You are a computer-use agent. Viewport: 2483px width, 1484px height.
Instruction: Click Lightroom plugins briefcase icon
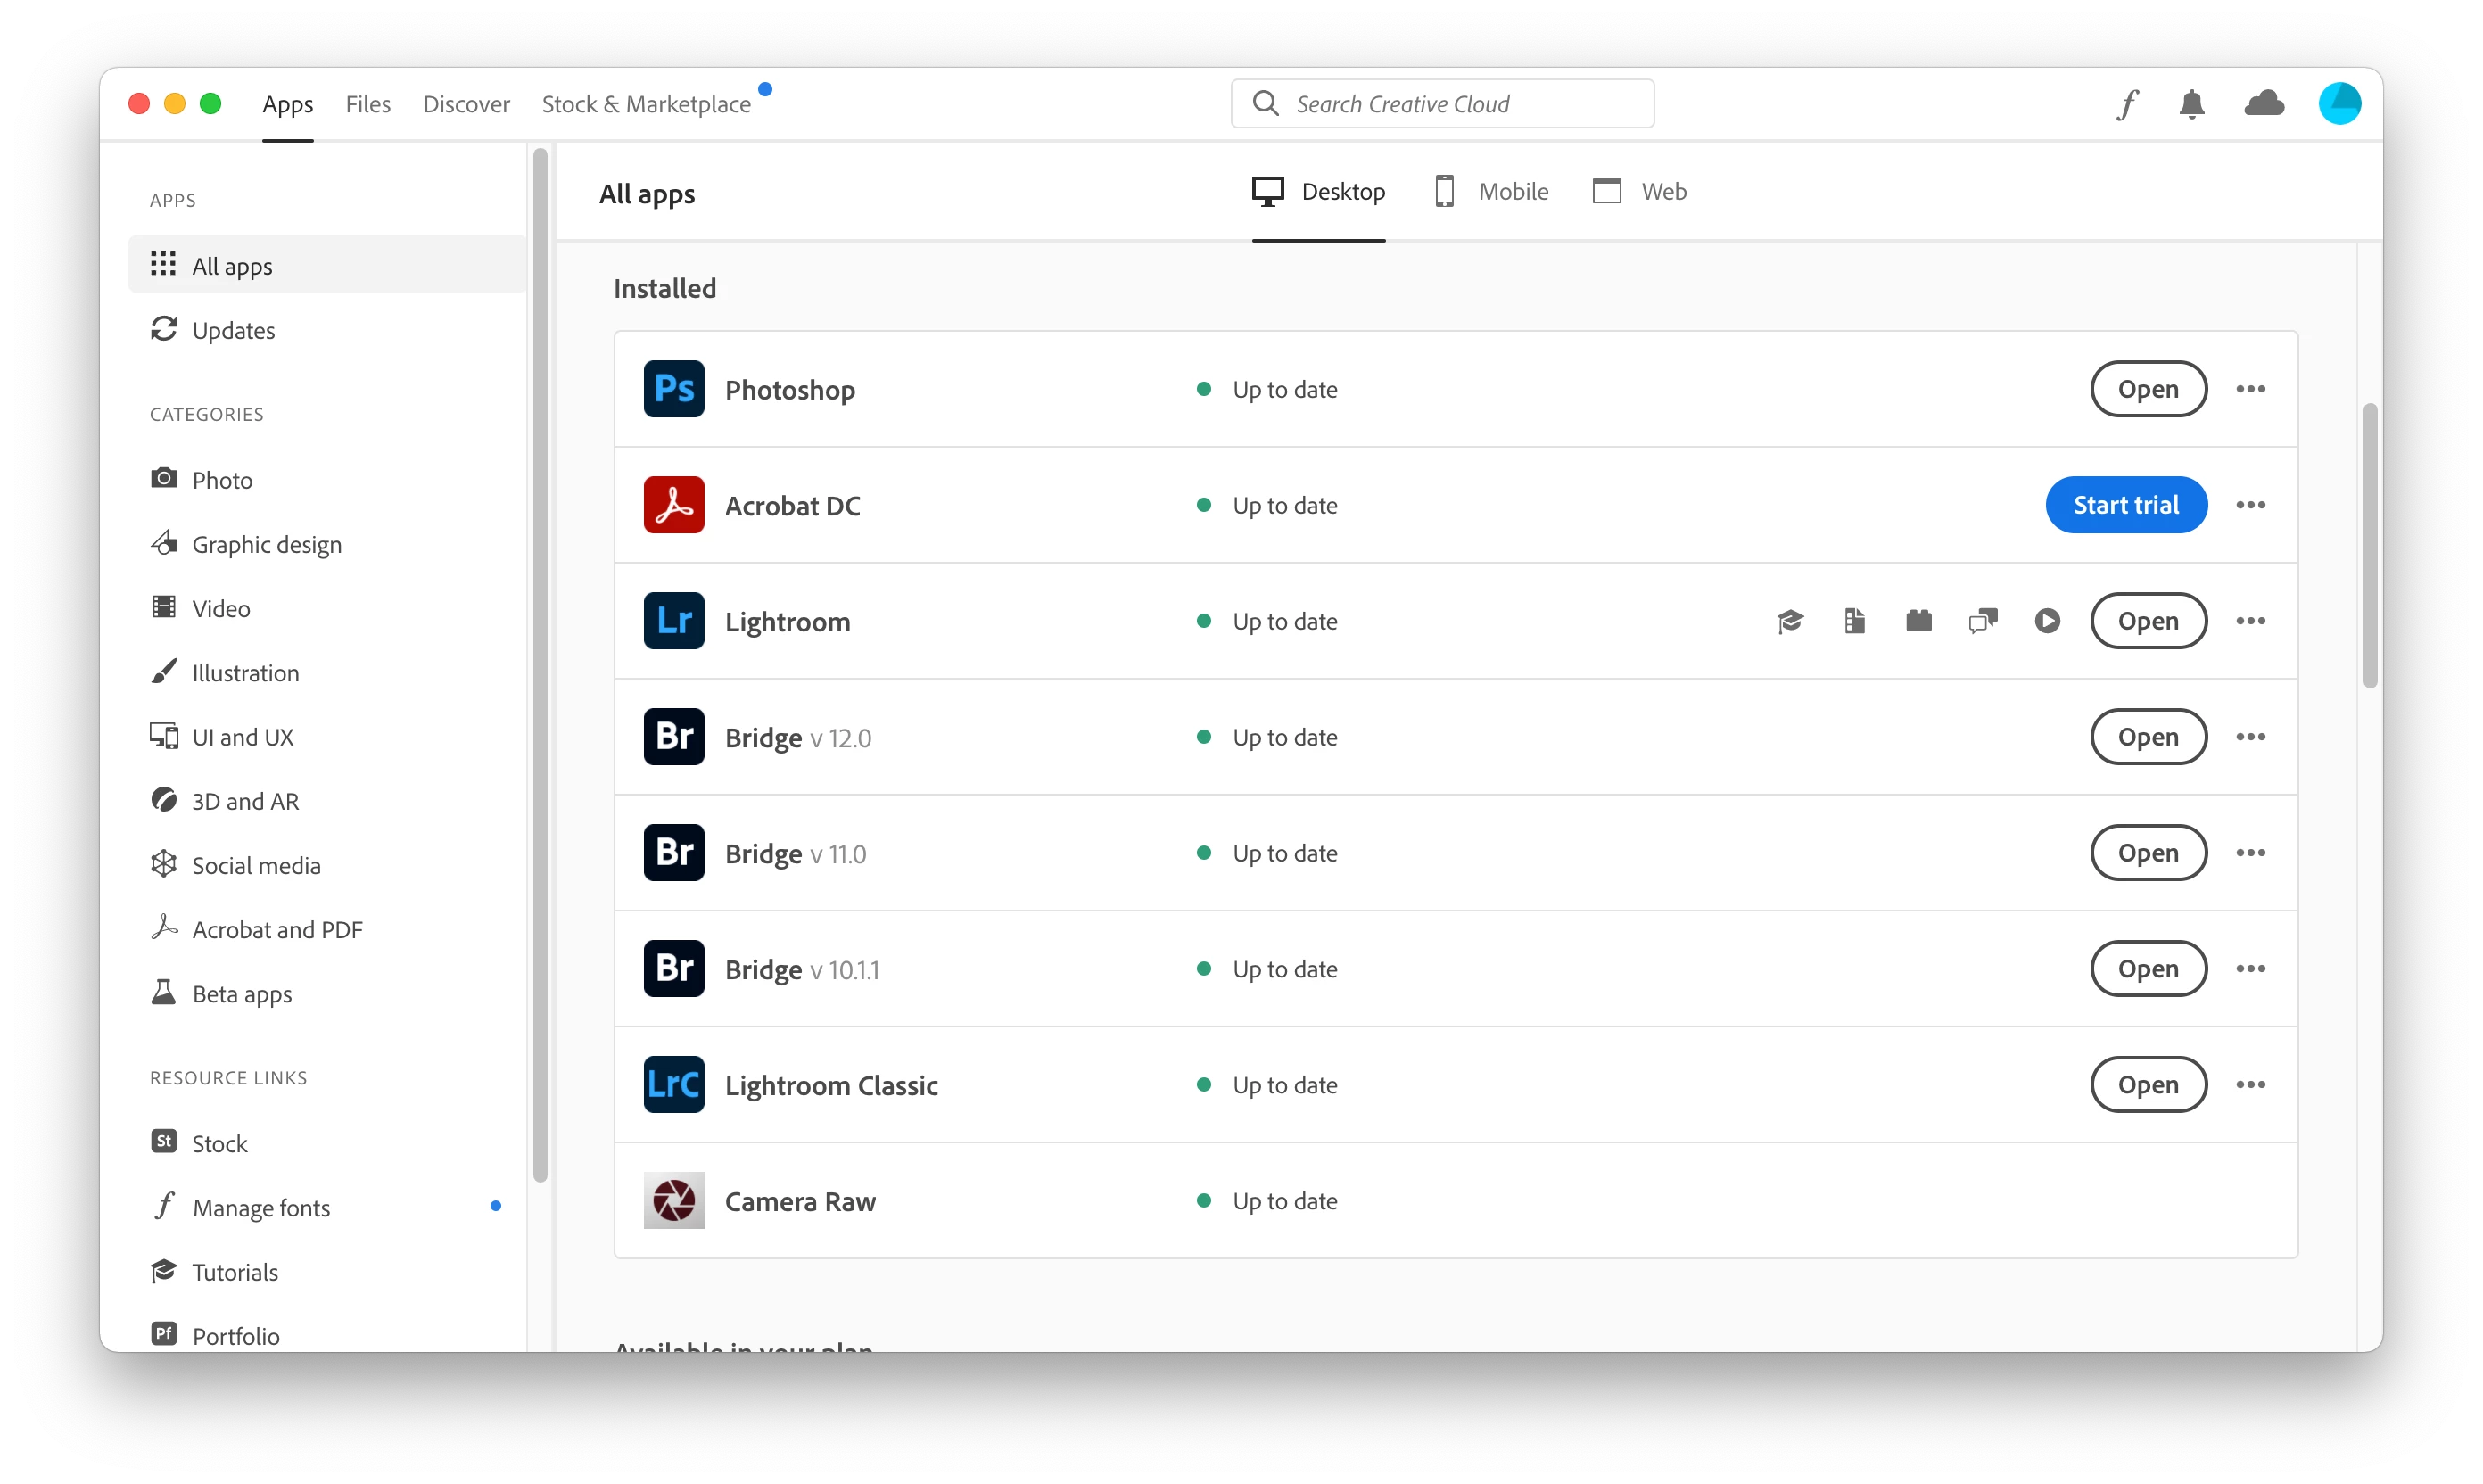[x=1918, y=621]
